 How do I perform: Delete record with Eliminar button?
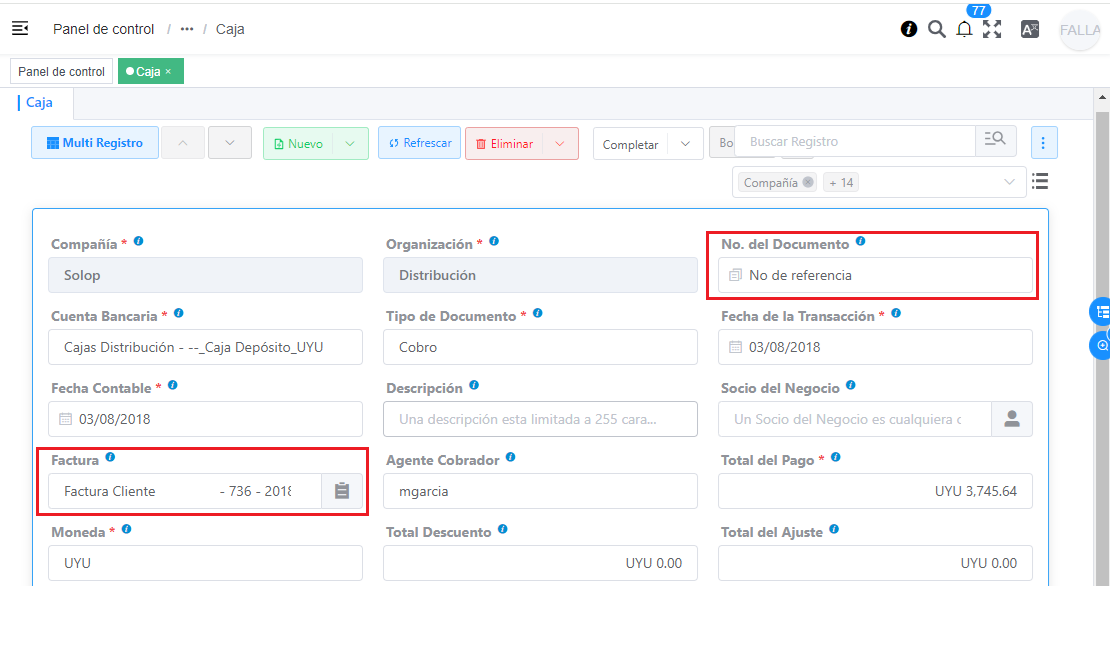(505, 144)
